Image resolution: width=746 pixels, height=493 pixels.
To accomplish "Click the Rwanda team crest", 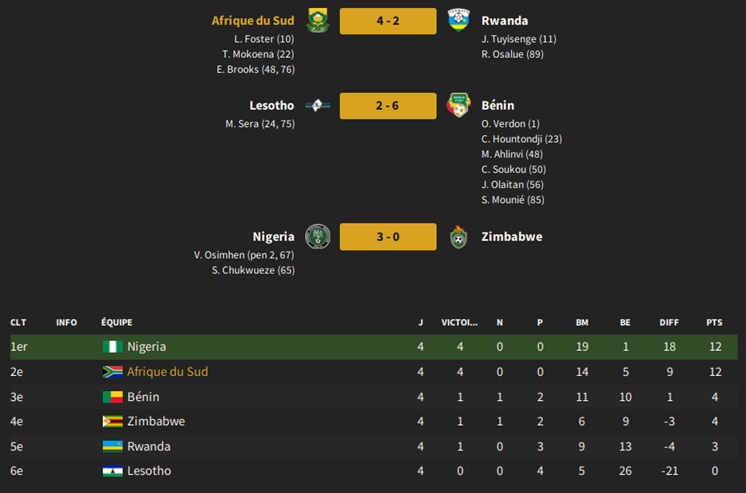I will click(x=459, y=20).
